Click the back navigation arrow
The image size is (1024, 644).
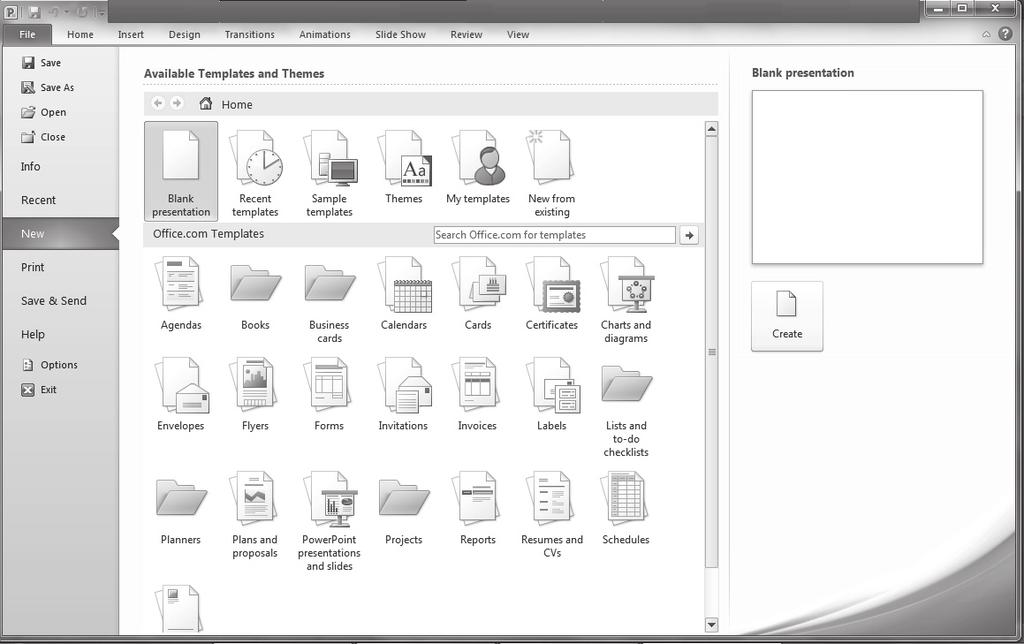157,103
